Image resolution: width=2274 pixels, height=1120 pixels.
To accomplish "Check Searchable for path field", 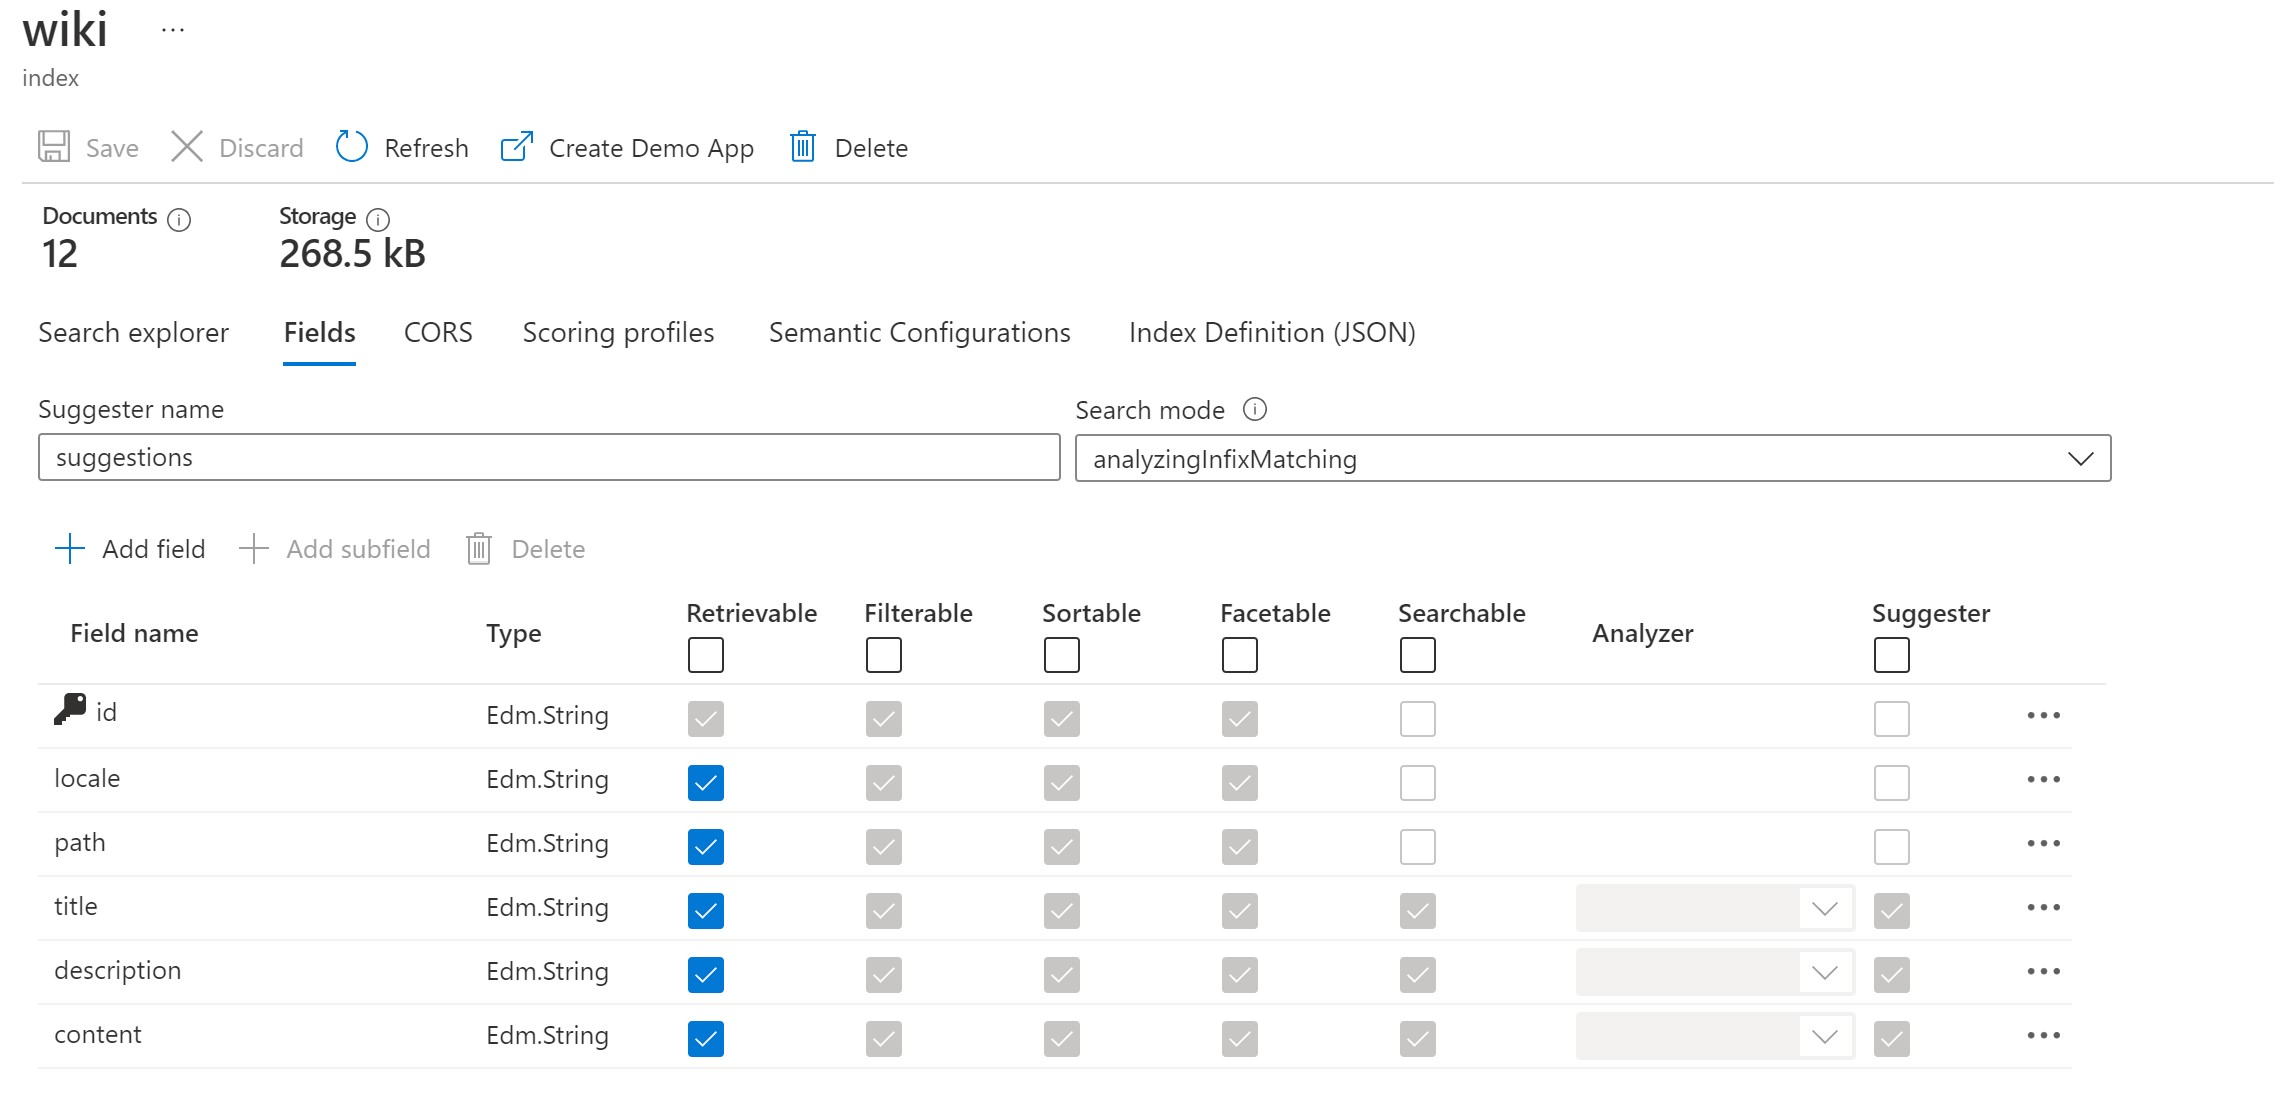I will click(1418, 847).
